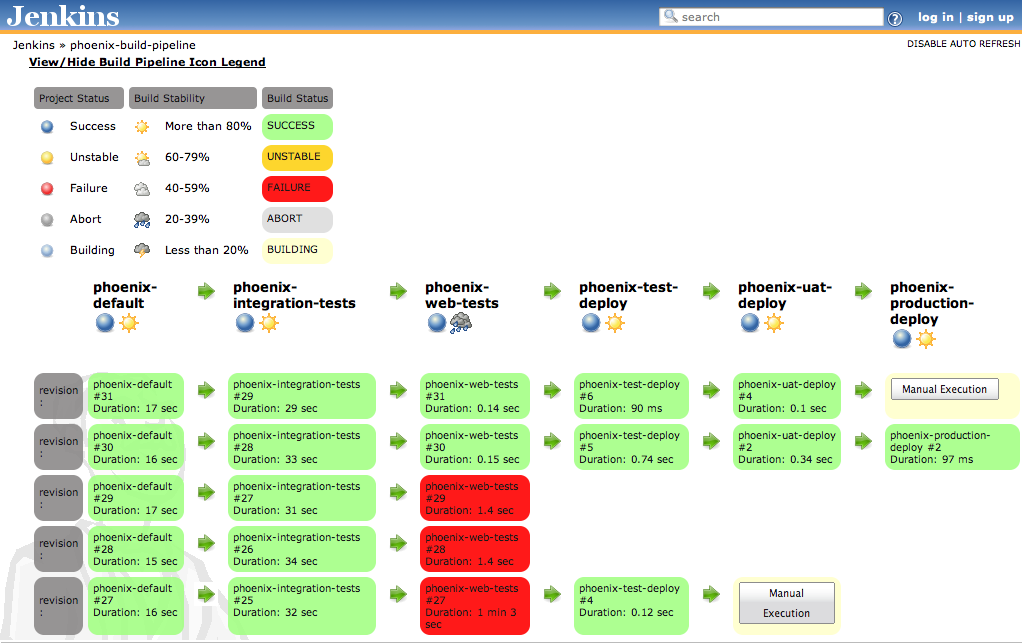Click the Jenkins breadcrumb link

(x=34, y=45)
